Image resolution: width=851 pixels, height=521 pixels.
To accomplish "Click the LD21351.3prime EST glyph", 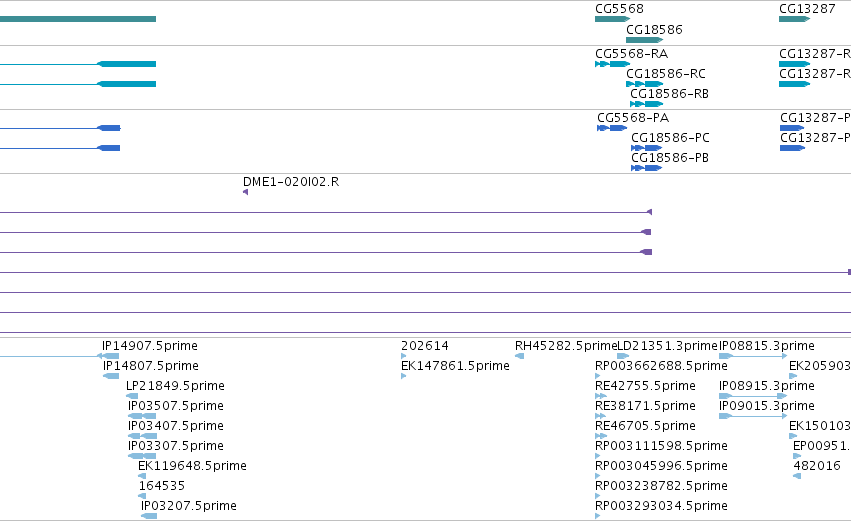I will 623,356.
